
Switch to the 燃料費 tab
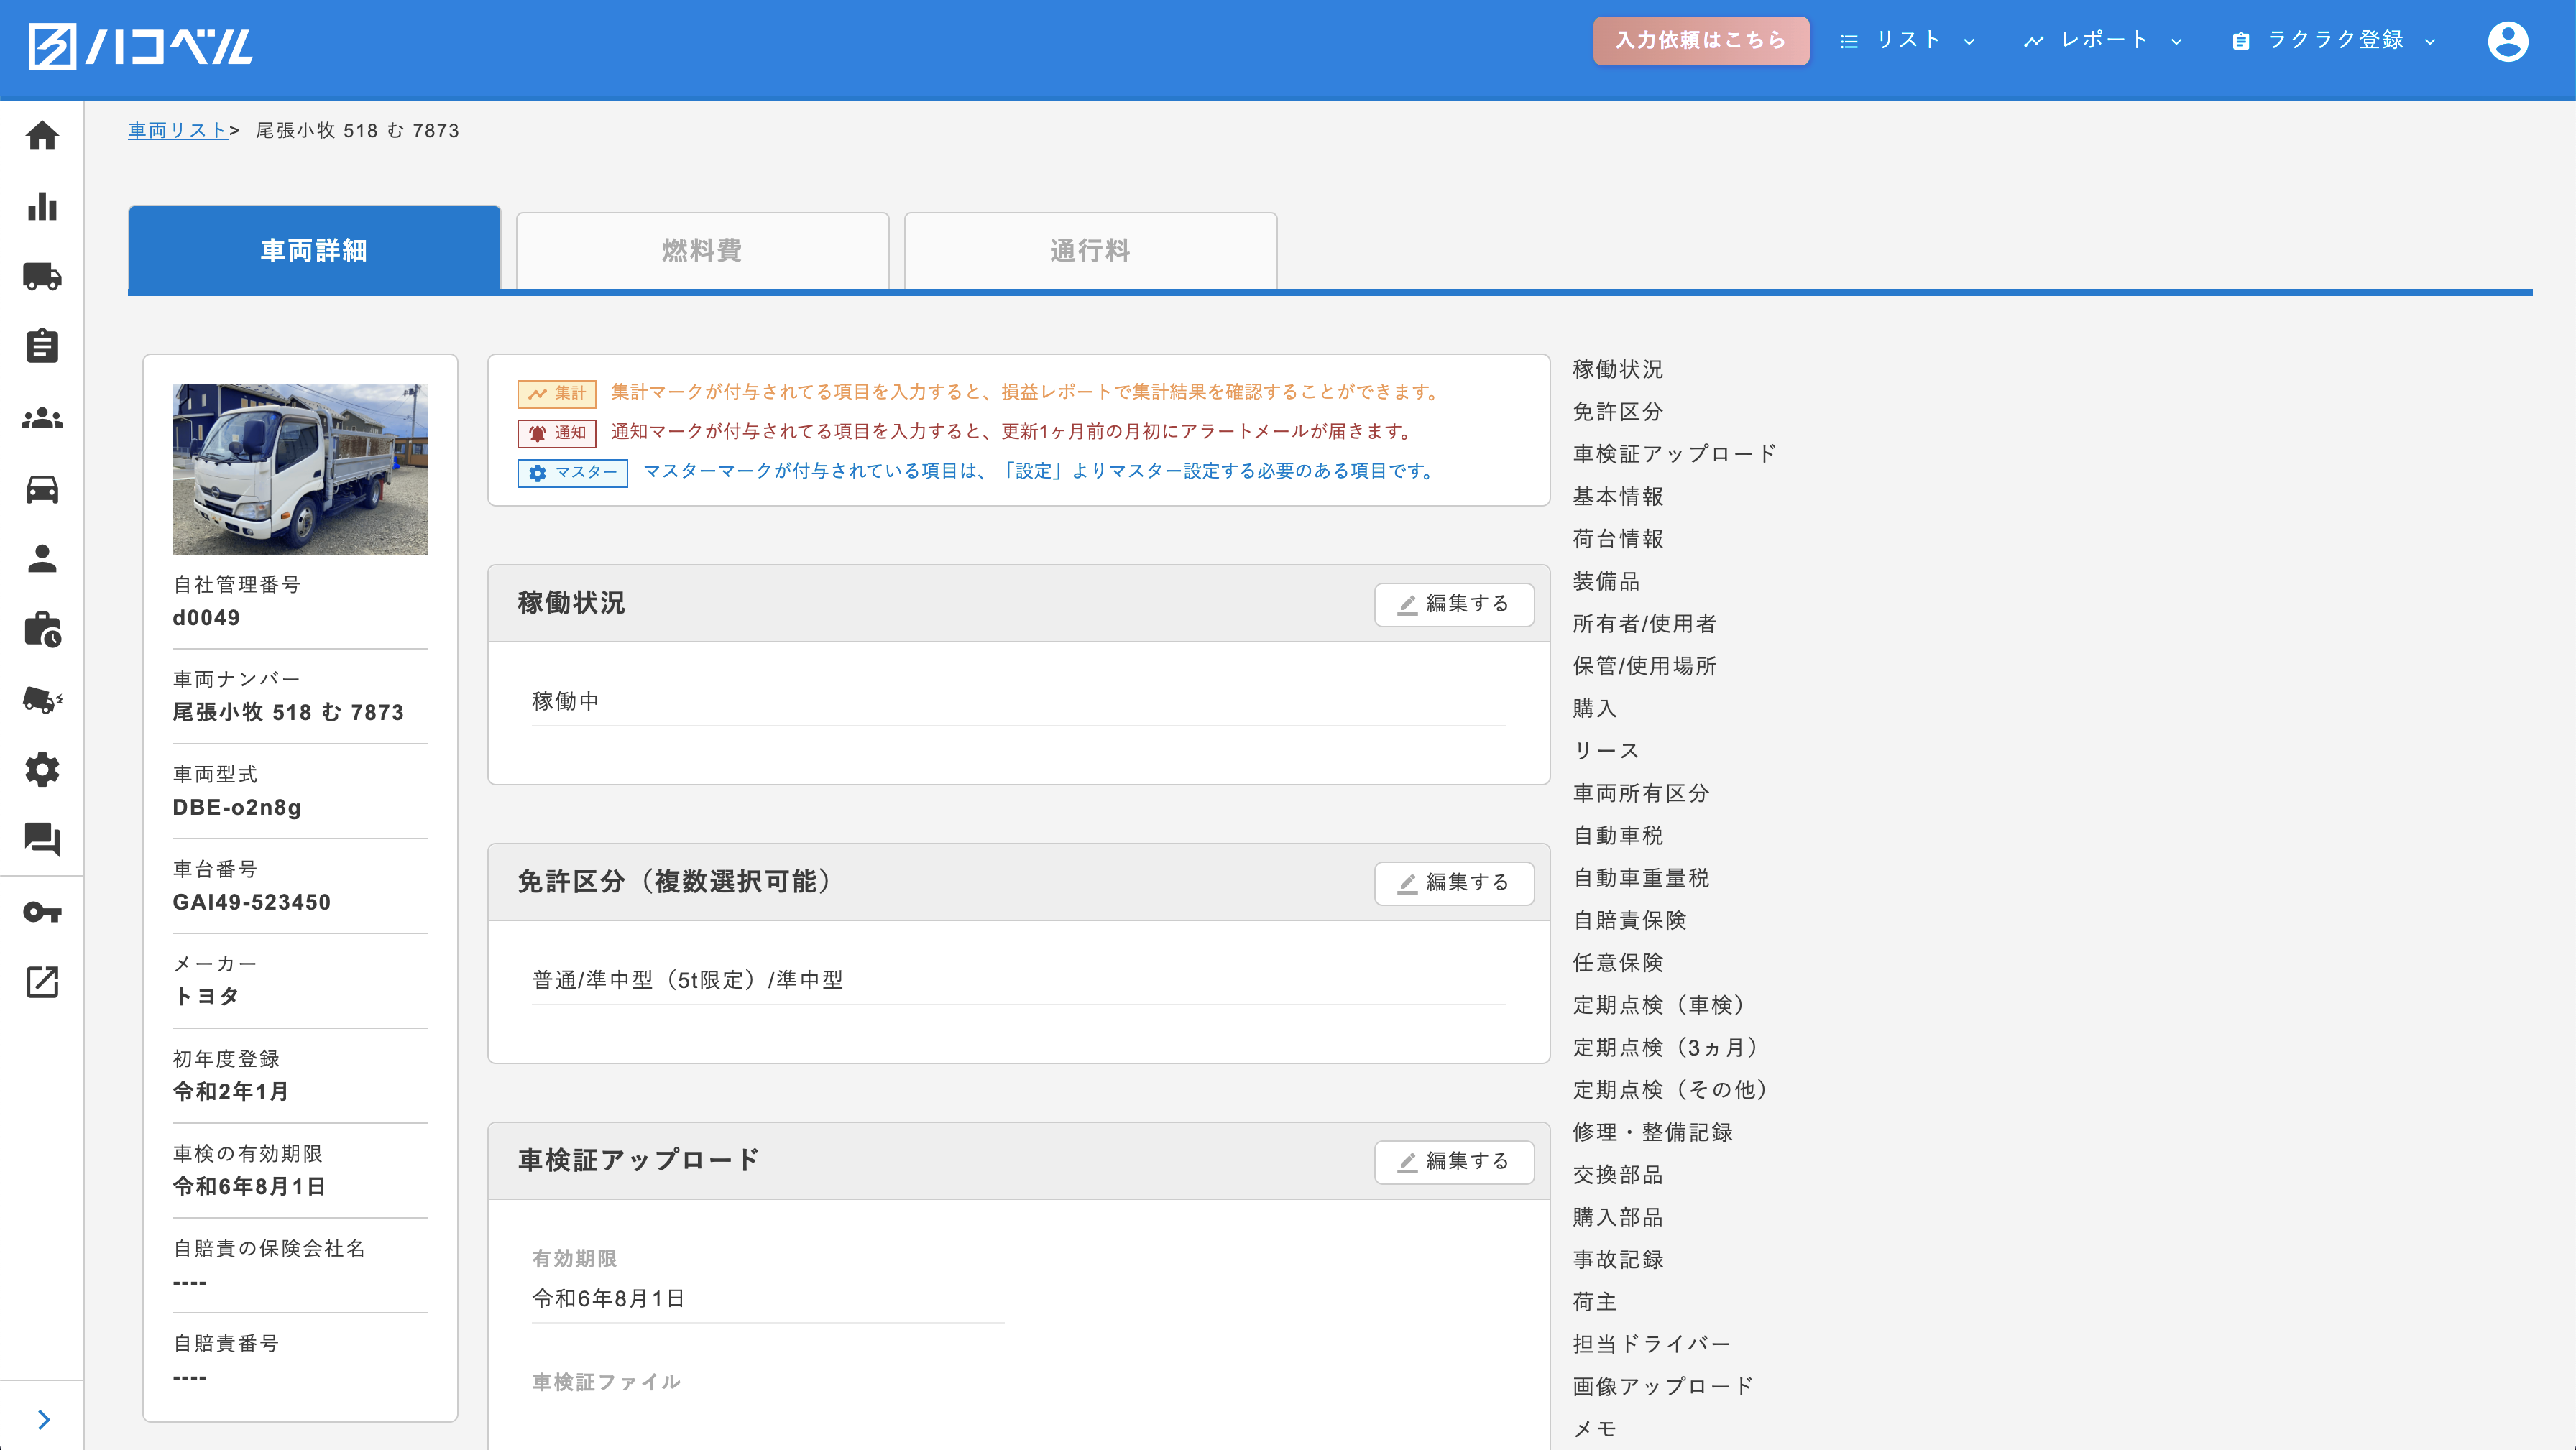tap(702, 250)
